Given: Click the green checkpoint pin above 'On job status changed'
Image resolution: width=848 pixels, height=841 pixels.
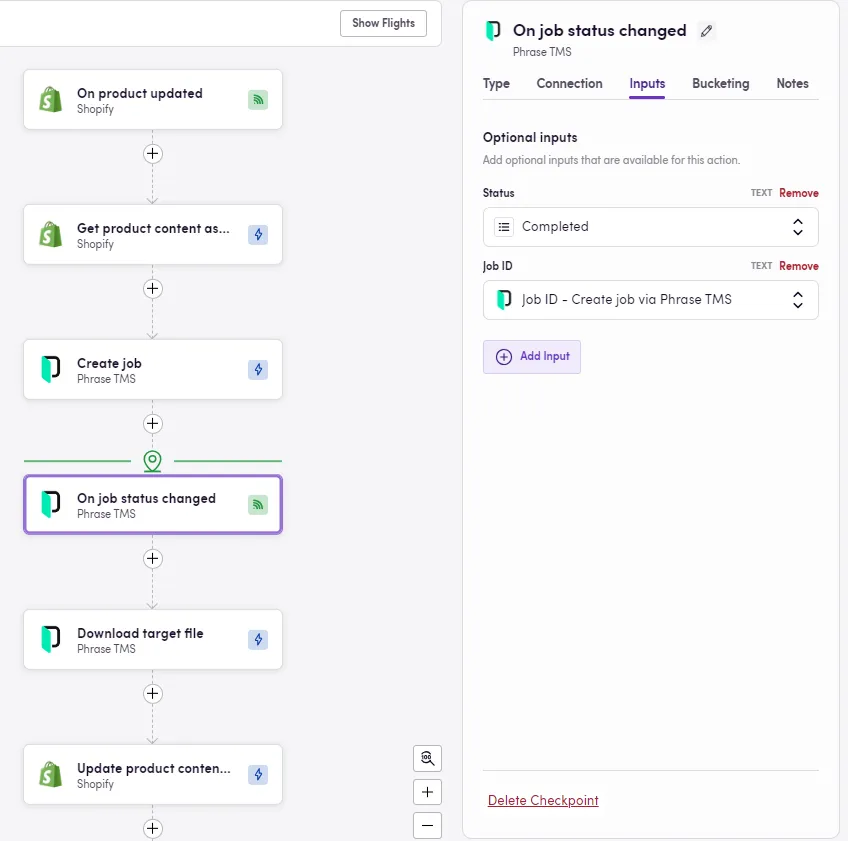Looking at the screenshot, I should point(152,461).
